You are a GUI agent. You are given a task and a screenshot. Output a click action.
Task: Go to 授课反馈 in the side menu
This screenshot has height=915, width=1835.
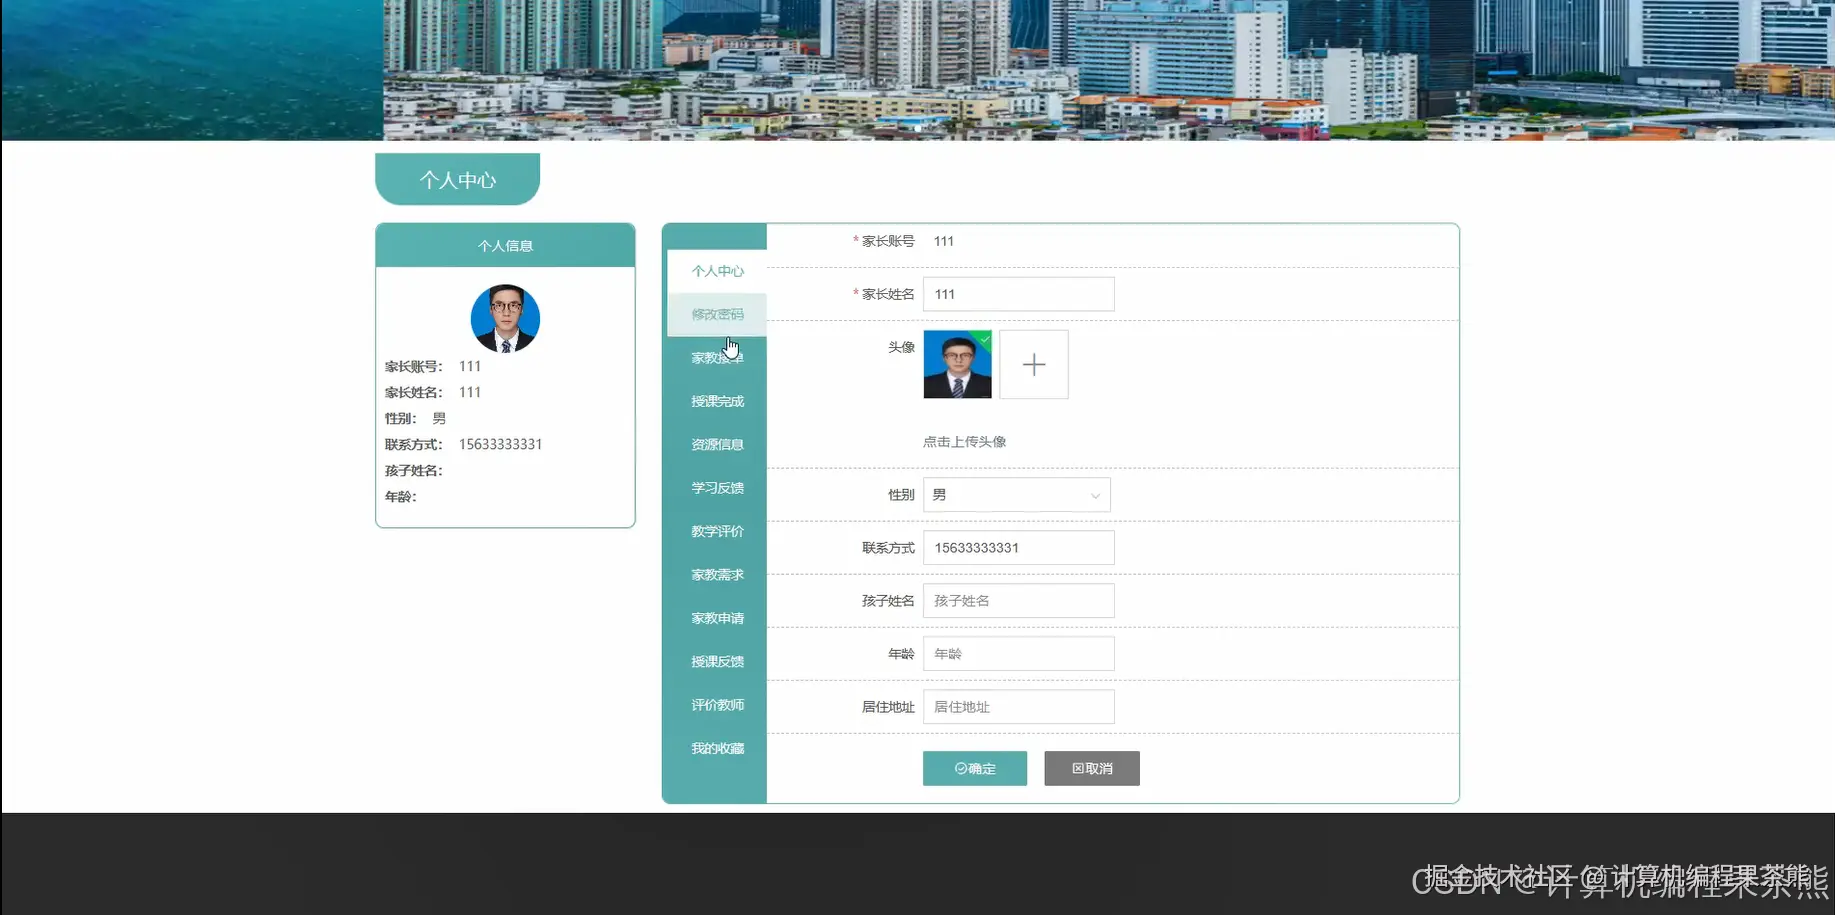pyautogui.click(x=717, y=661)
